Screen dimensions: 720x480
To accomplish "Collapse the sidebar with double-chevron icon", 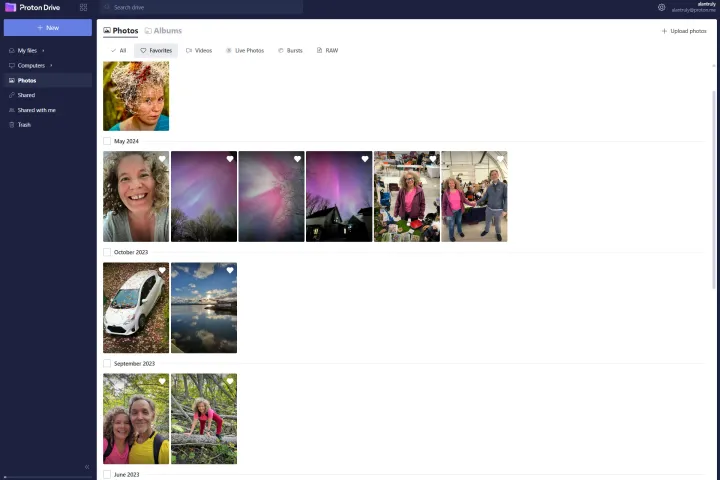I will point(86,467).
